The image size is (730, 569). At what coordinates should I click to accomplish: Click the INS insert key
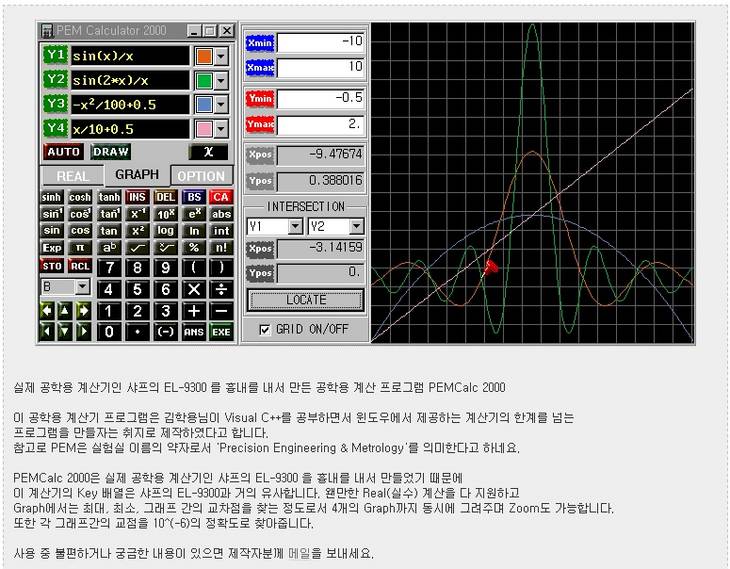[137, 197]
